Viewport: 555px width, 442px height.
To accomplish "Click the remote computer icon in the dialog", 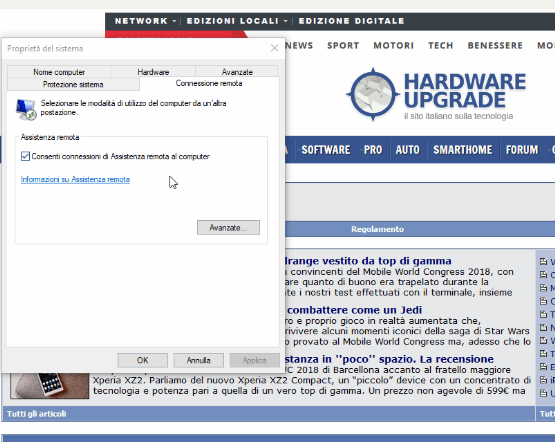I will [26, 109].
